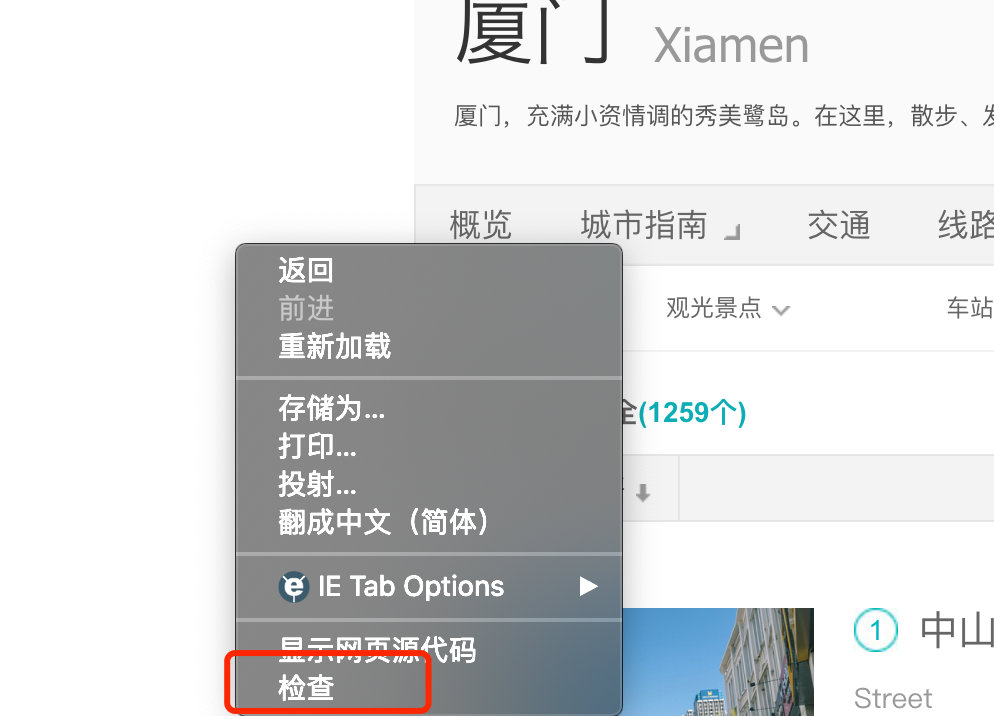Choose 检查 to open inspector
Viewport: 994px width, 716px height.
coord(306,688)
